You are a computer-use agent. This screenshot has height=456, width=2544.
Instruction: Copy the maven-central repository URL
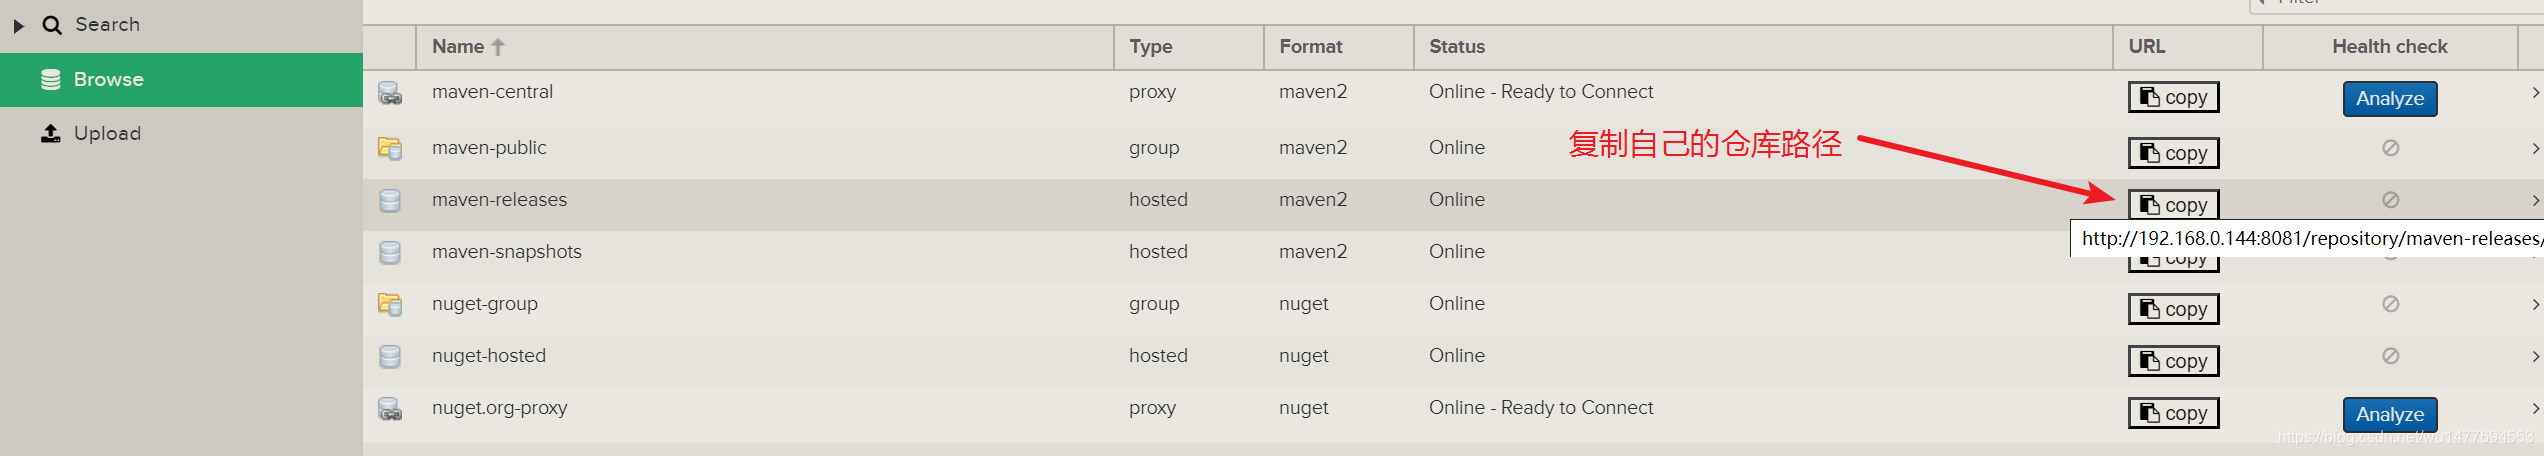pyautogui.click(x=2173, y=97)
